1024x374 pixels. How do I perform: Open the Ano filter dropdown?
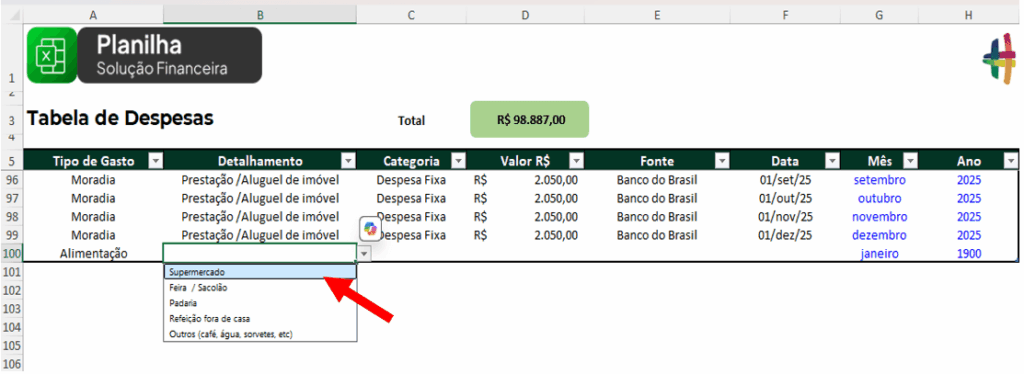pos(1010,161)
